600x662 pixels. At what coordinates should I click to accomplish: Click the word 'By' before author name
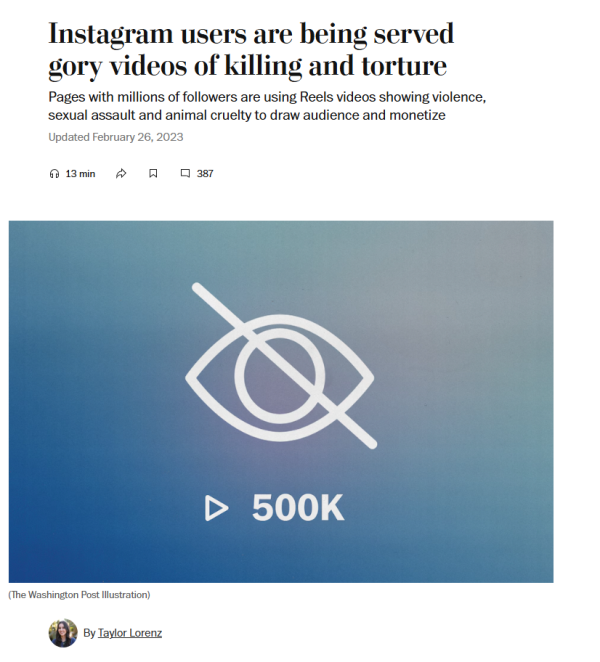pos(89,633)
